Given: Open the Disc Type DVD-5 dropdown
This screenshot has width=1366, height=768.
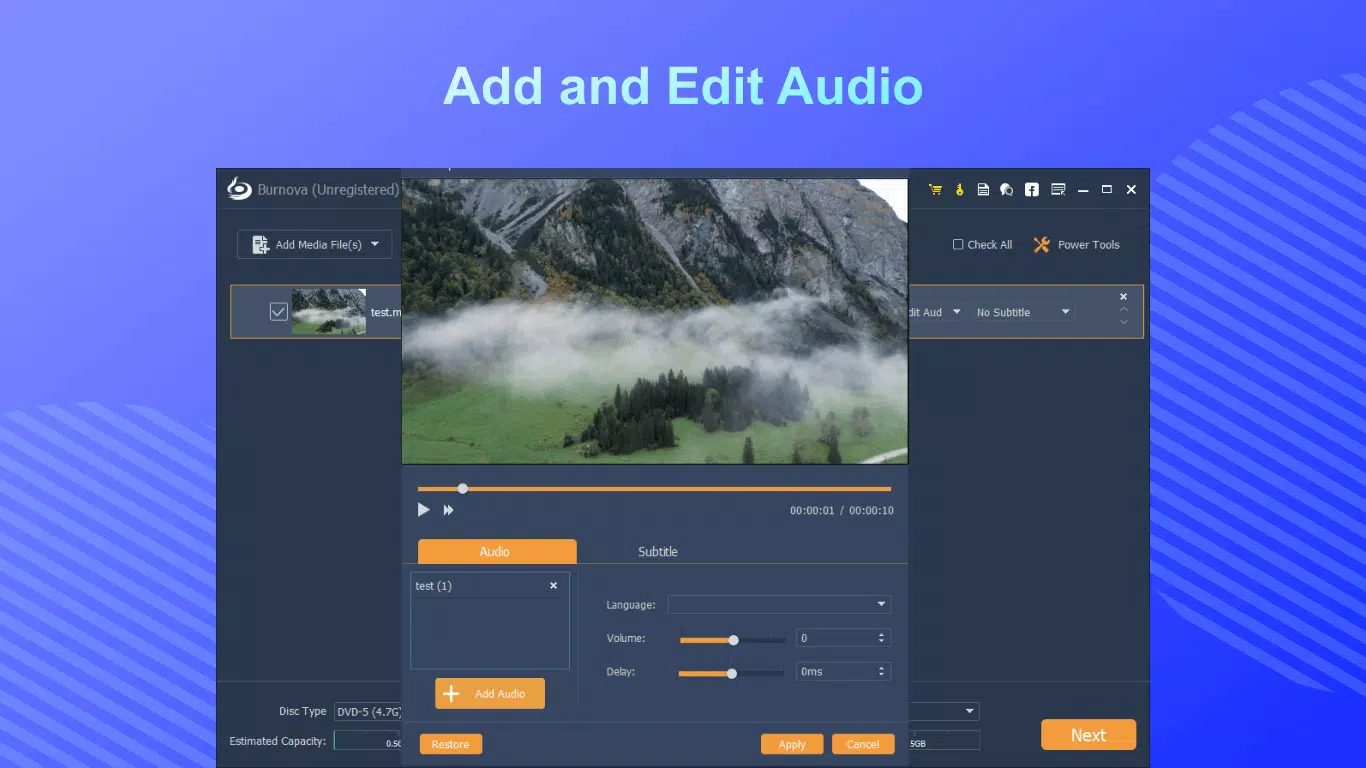Looking at the screenshot, I should click(x=368, y=712).
